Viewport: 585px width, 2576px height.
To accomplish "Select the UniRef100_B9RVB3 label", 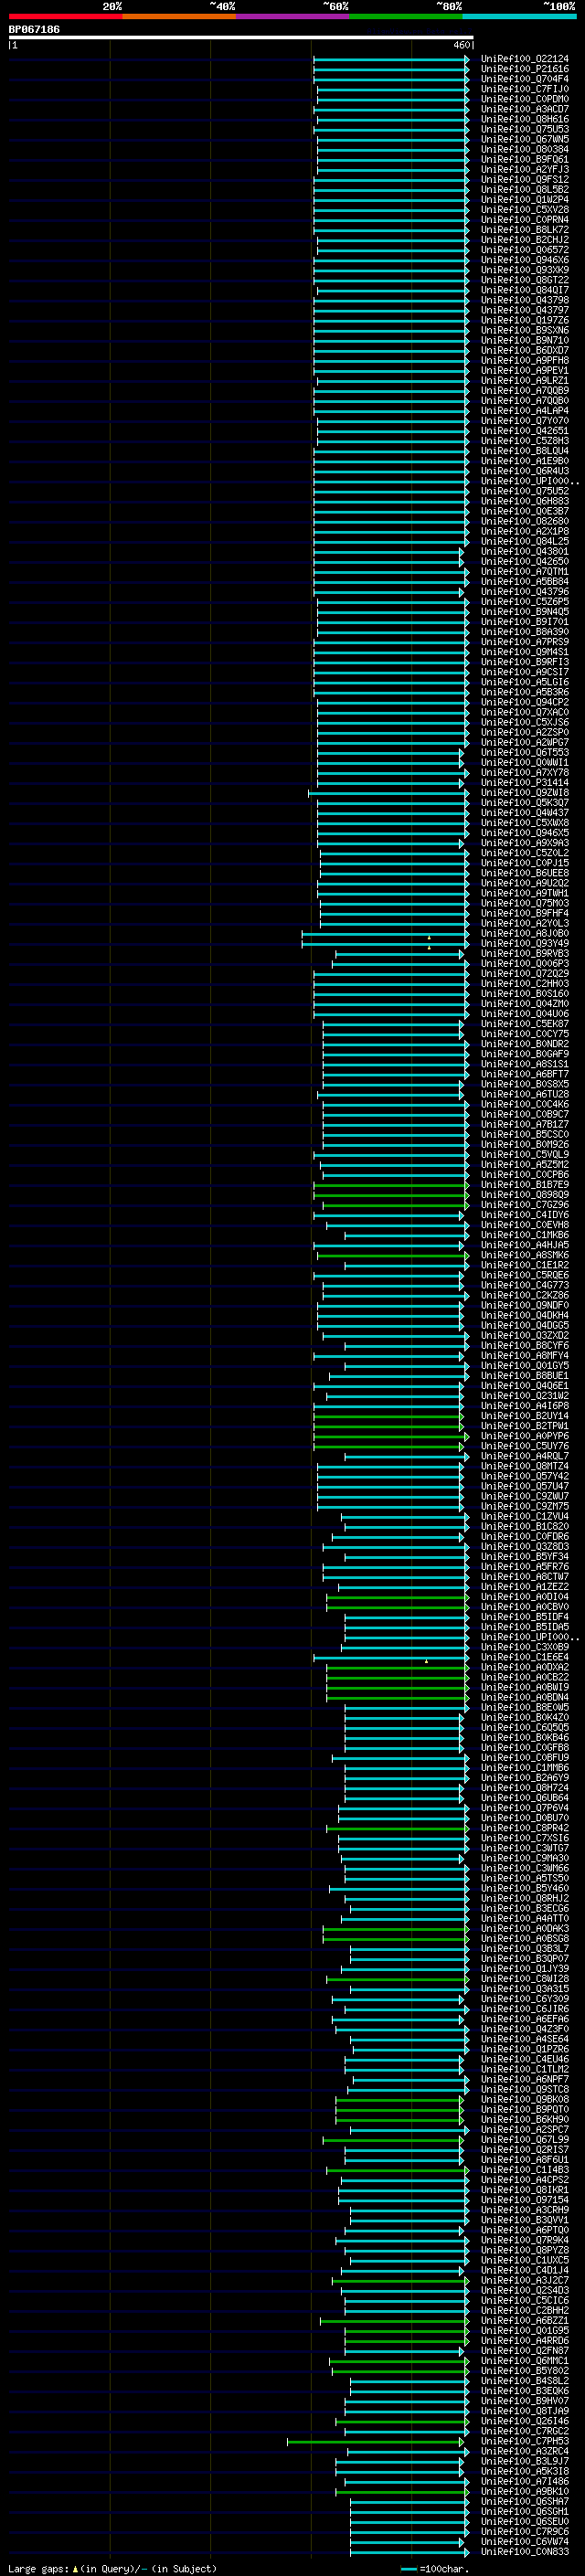I will [524, 954].
